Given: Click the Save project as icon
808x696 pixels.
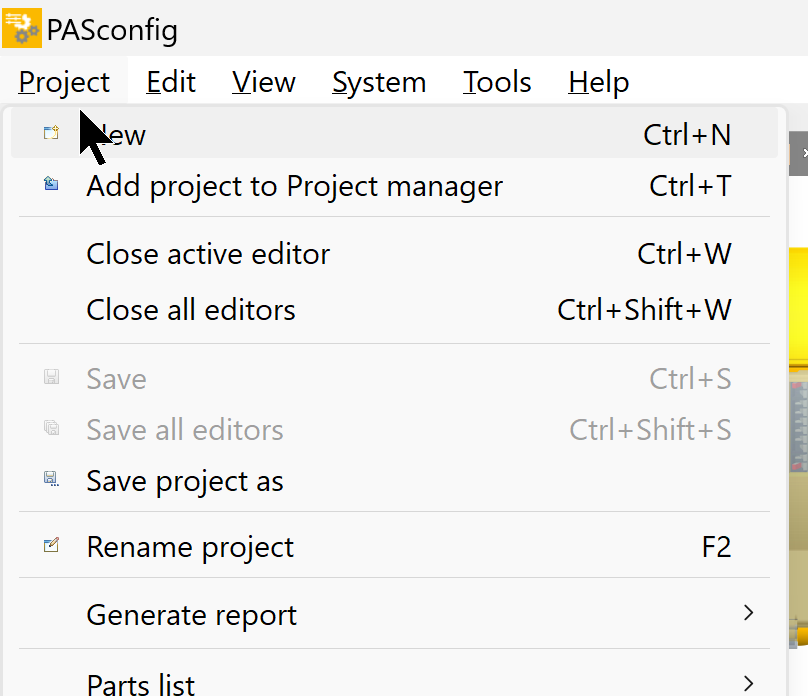Looking at the screenshot, I should tap(51, 479).
